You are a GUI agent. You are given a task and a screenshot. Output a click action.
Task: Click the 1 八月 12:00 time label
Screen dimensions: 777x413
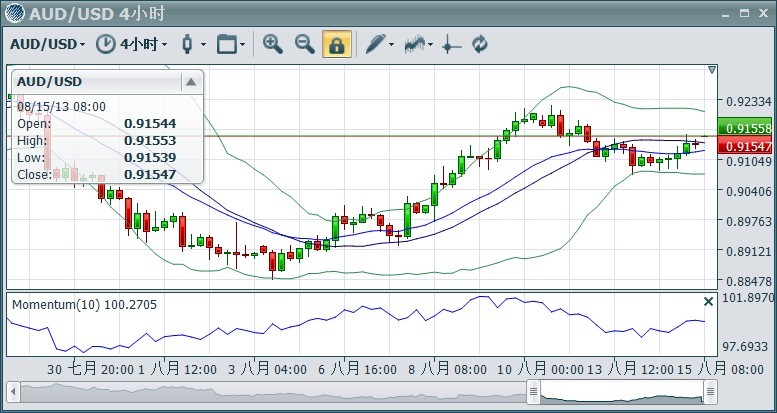point(177,369)
